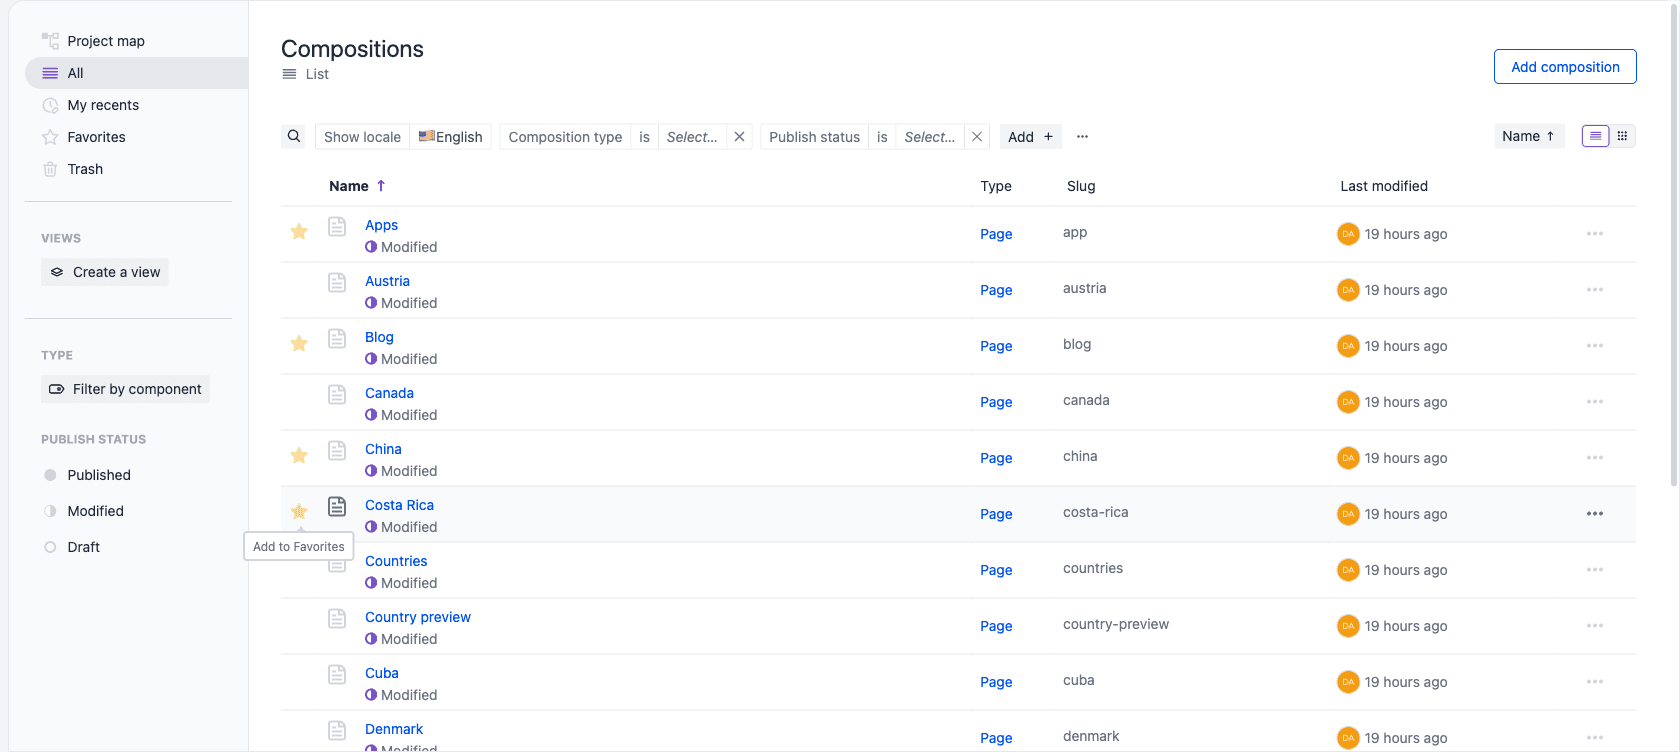Unfavorite the Apps composition star
Viewport: 1680px width, 752px height.
pyautogui.click(x=299, y=232)
